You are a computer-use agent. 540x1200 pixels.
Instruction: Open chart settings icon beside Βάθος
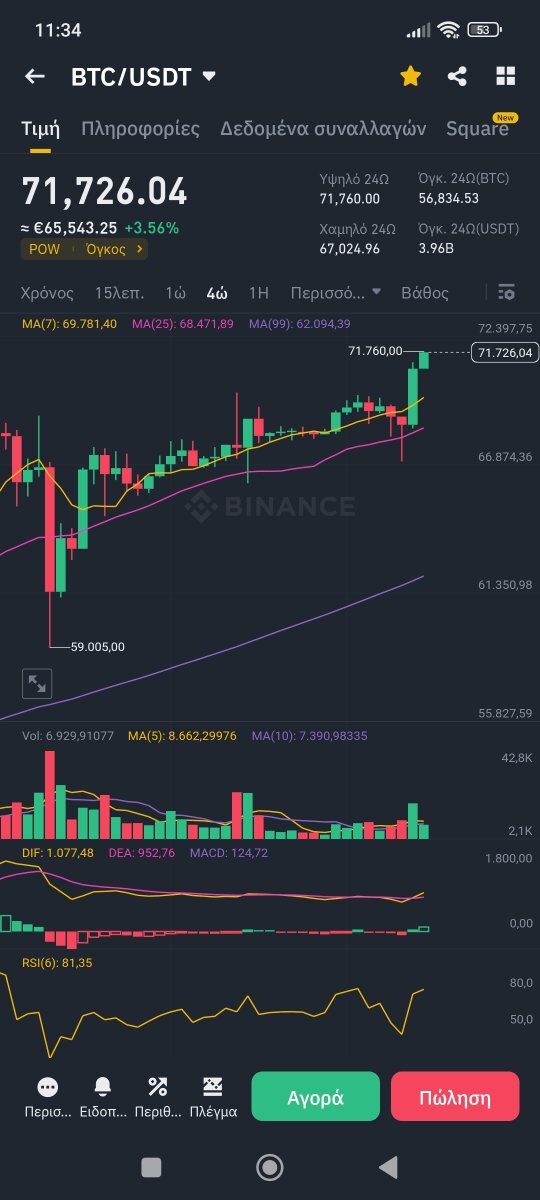[x=506, y=293]
